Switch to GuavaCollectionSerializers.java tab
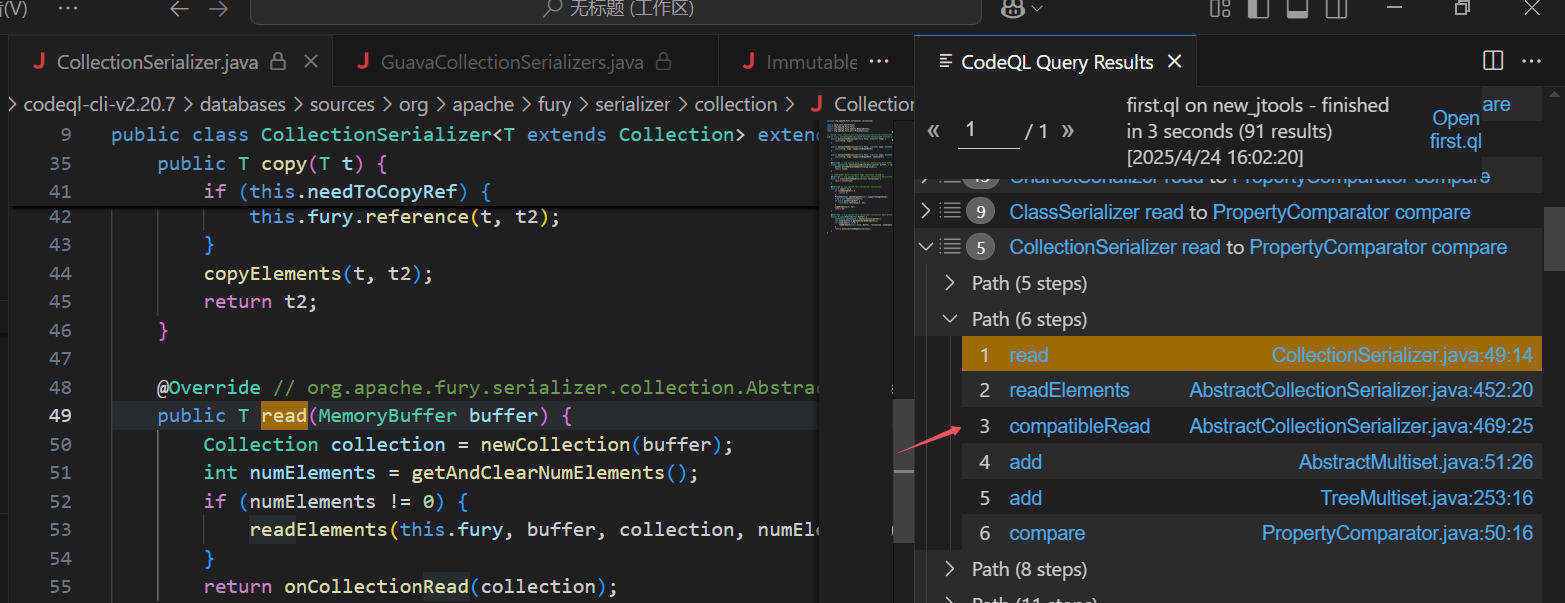 512,62
